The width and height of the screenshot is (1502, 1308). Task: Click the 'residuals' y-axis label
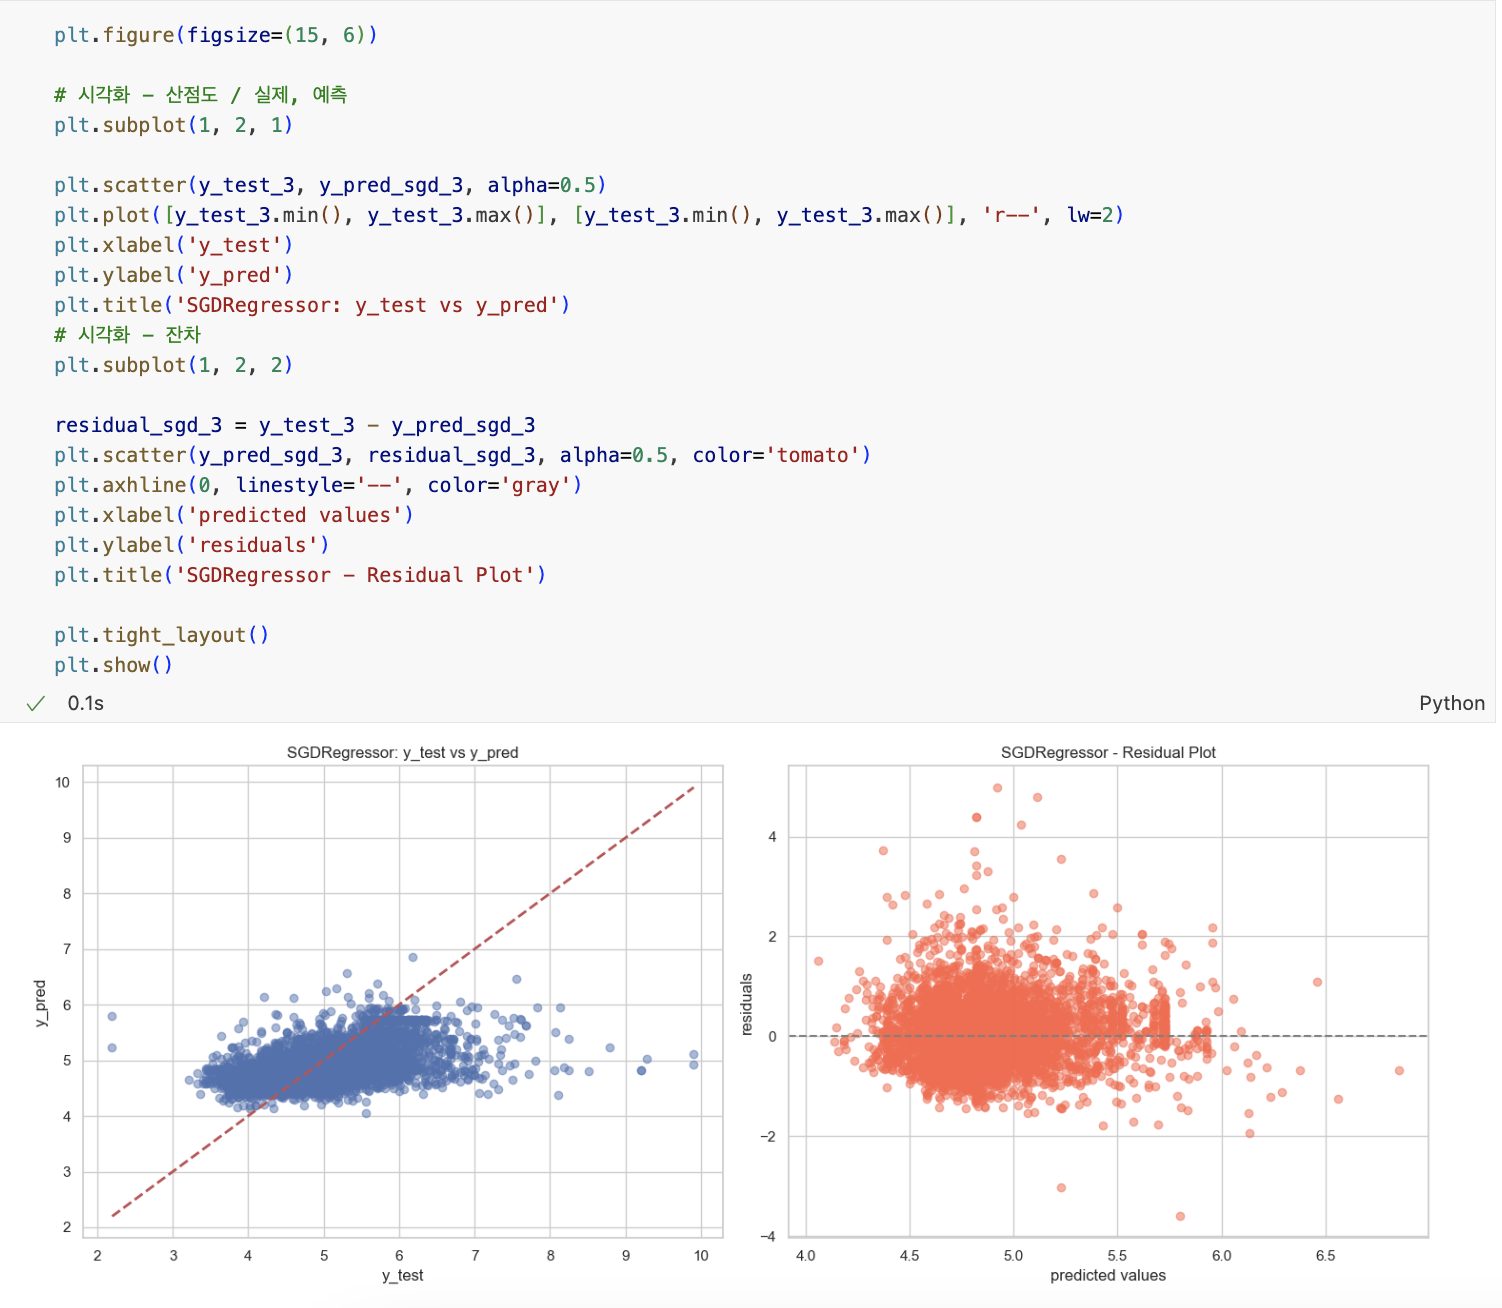[x=746, y=1004]
